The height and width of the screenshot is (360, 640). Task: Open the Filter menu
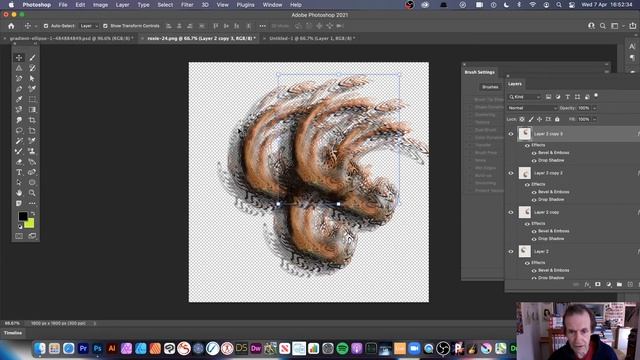187,5
